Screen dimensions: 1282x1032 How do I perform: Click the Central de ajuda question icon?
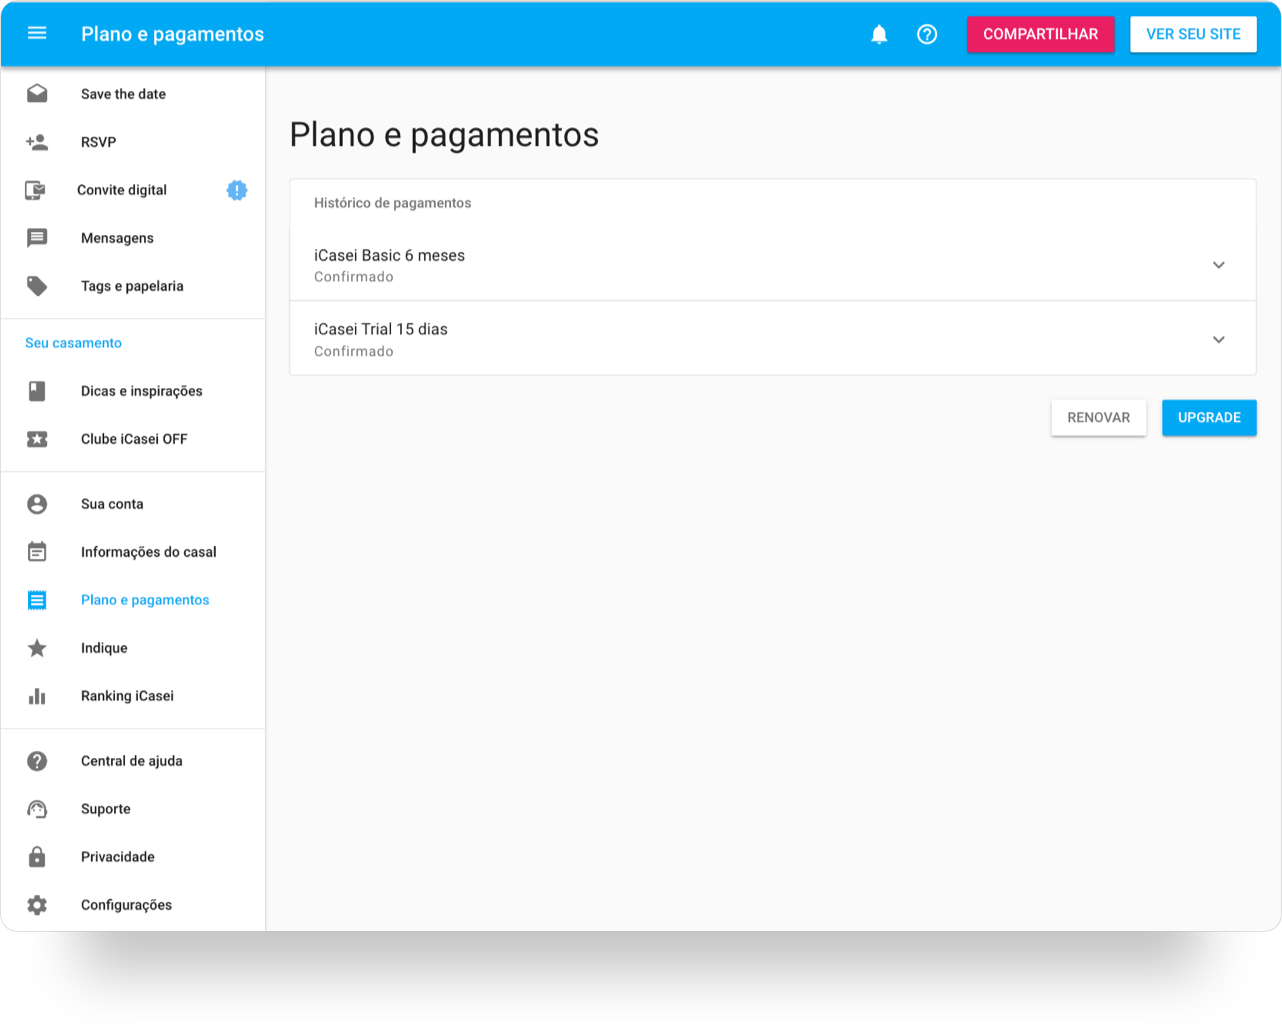point(37,761)
